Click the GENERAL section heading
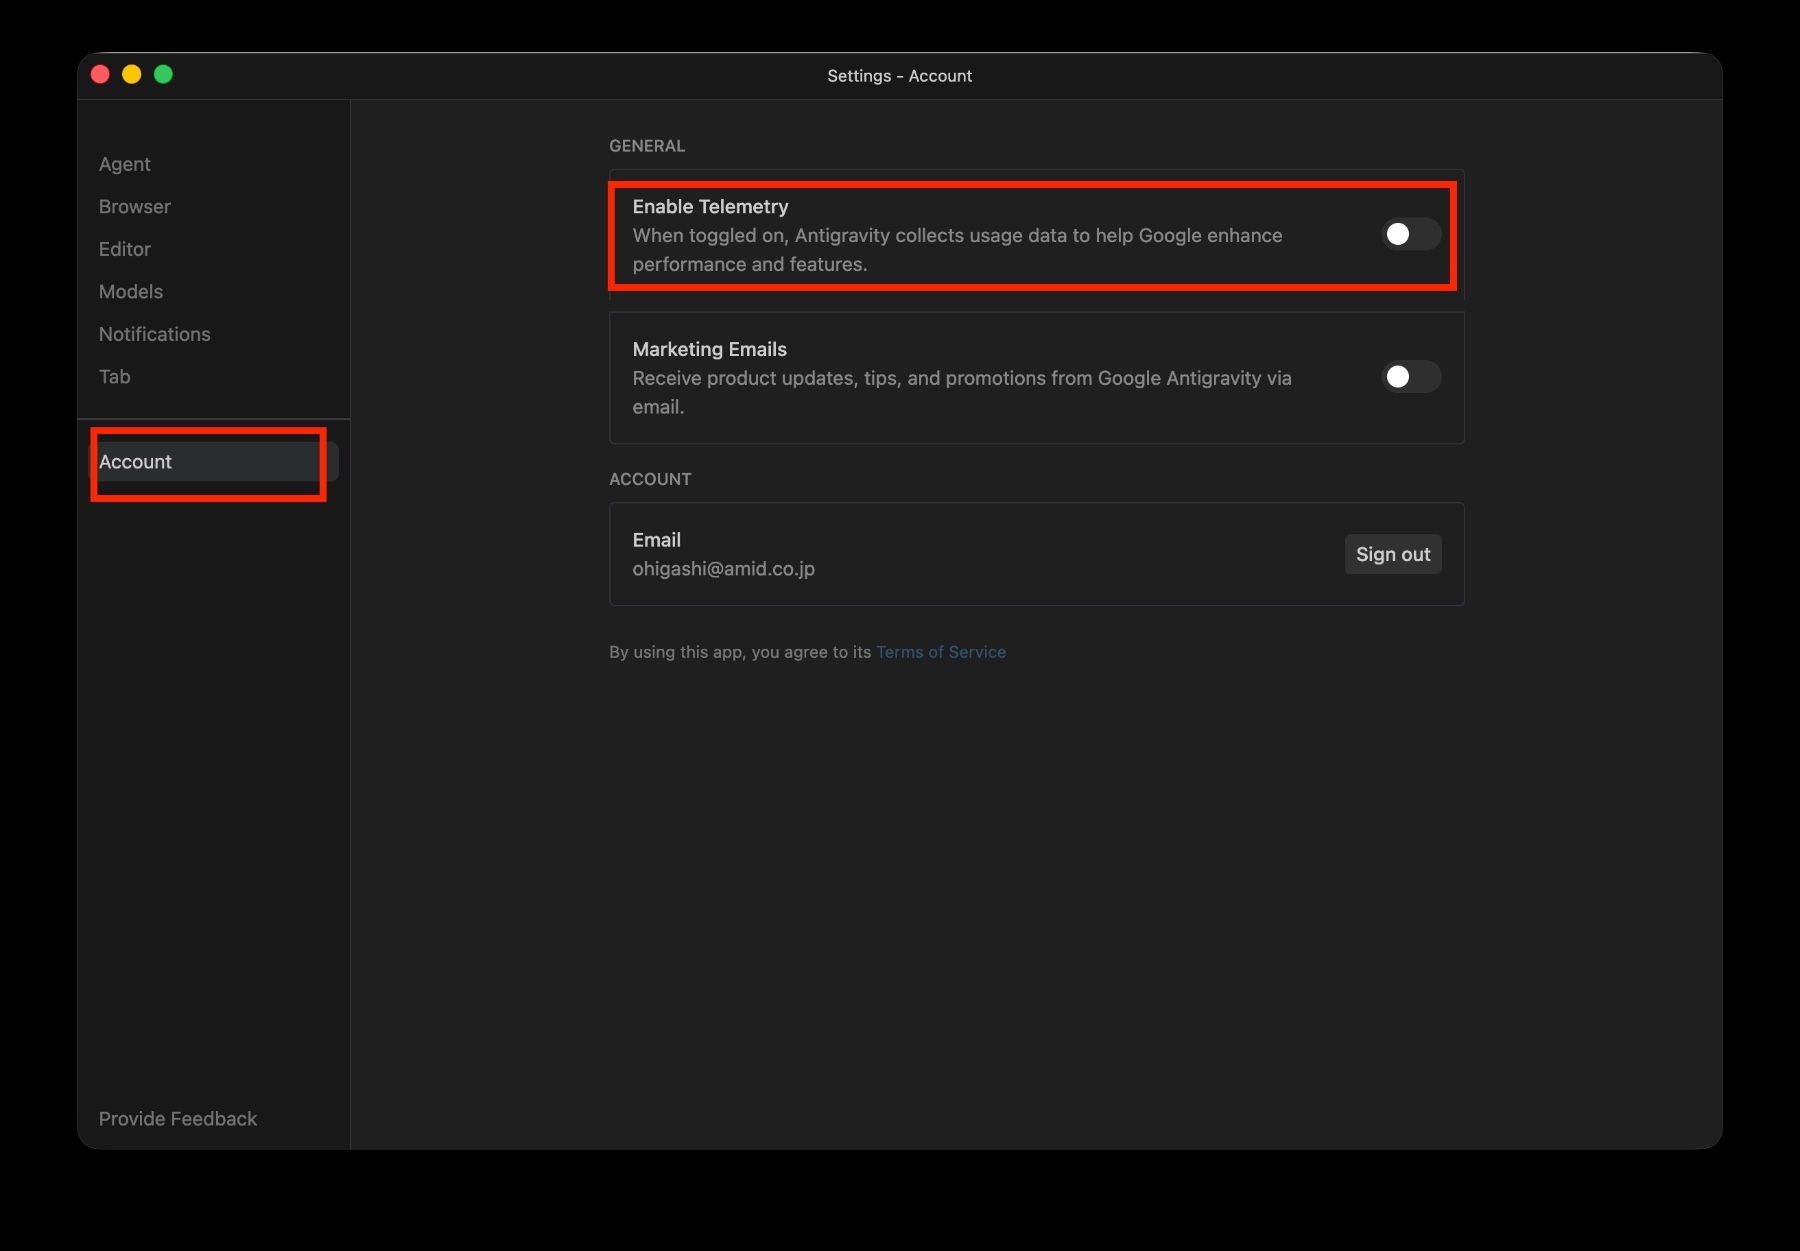The width and height of the screenshot is (1800, 1251). 647,146
